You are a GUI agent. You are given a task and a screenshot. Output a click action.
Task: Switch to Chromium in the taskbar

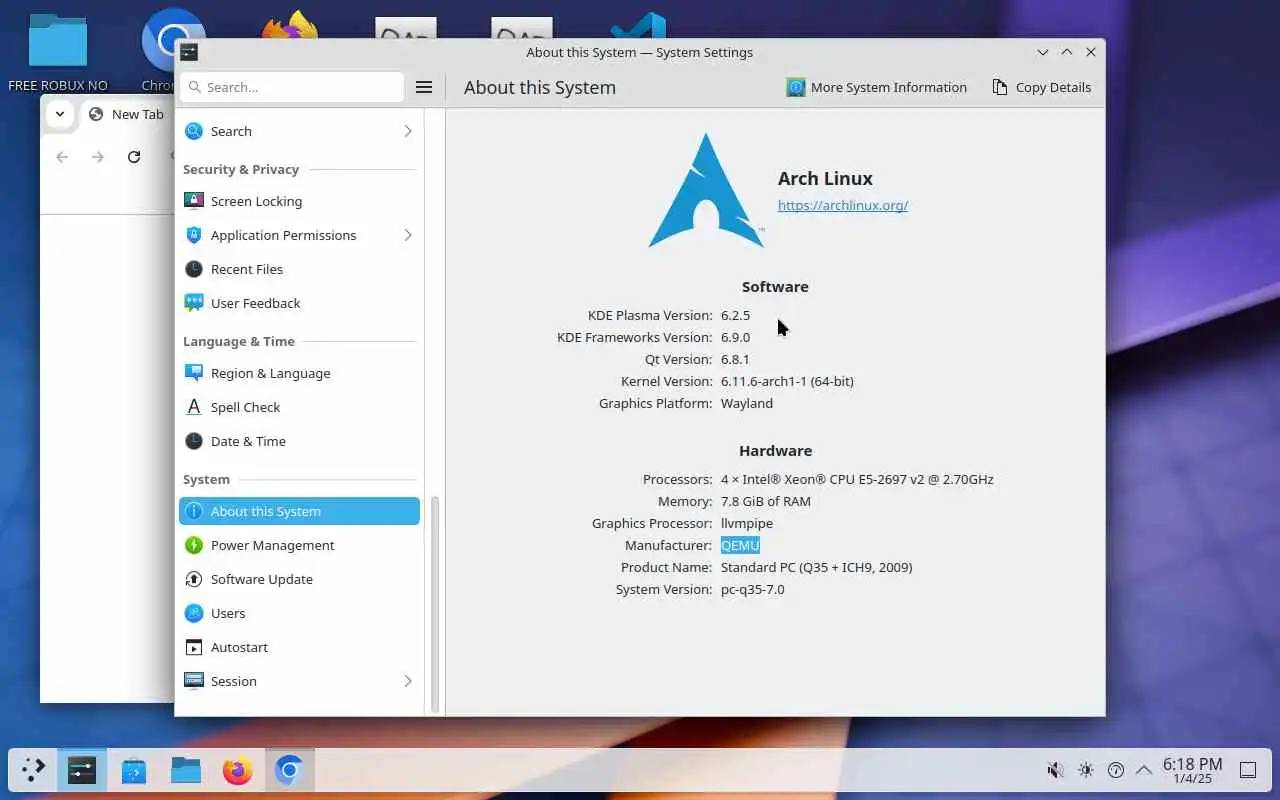click(x=290, y=770)
